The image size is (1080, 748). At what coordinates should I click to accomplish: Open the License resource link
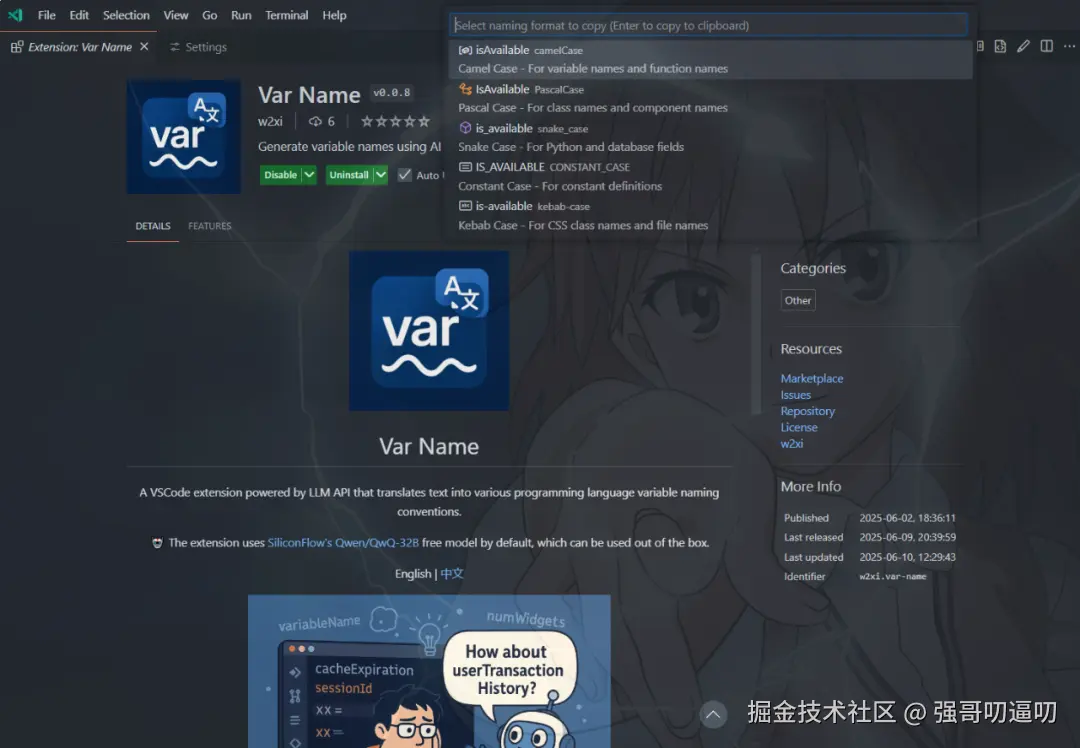click(x=799, y=427)
